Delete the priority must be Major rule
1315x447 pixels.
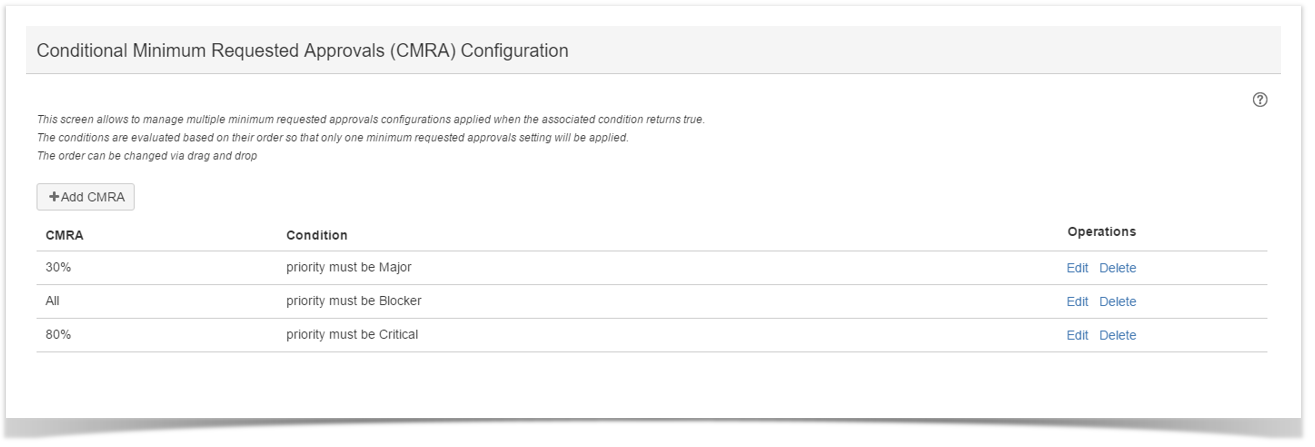coord(1117,268)
